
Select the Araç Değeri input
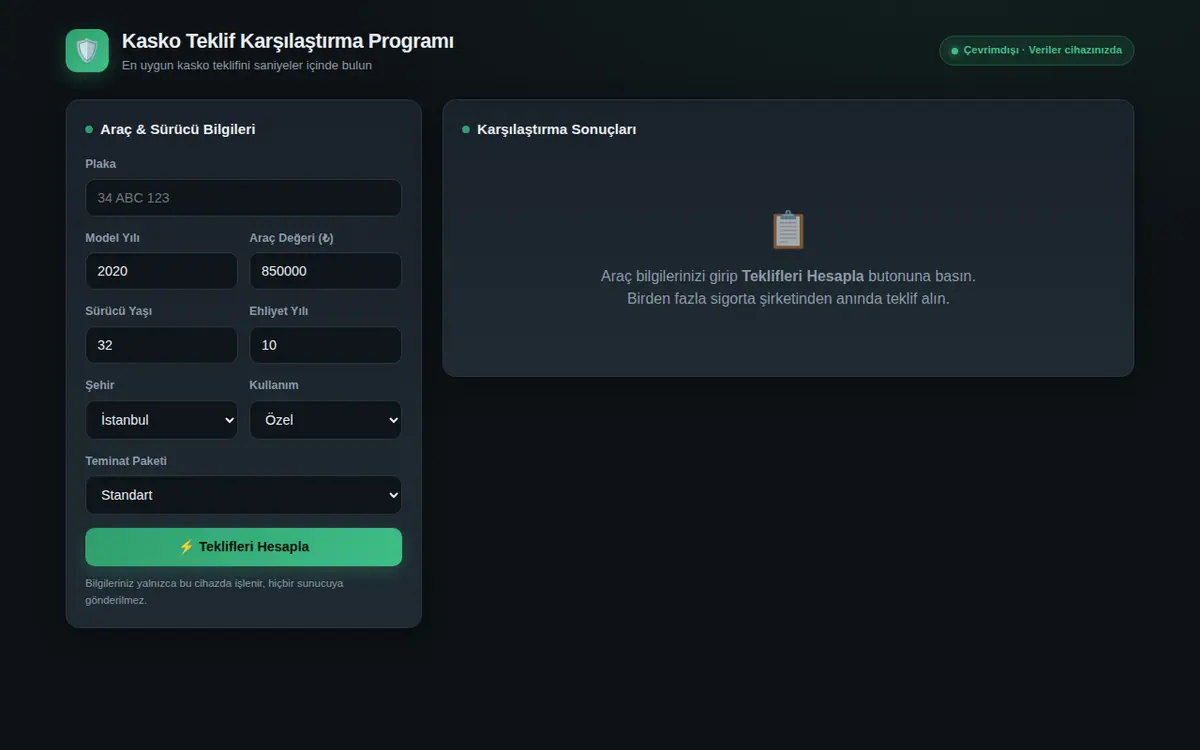(x=325, y=271)
